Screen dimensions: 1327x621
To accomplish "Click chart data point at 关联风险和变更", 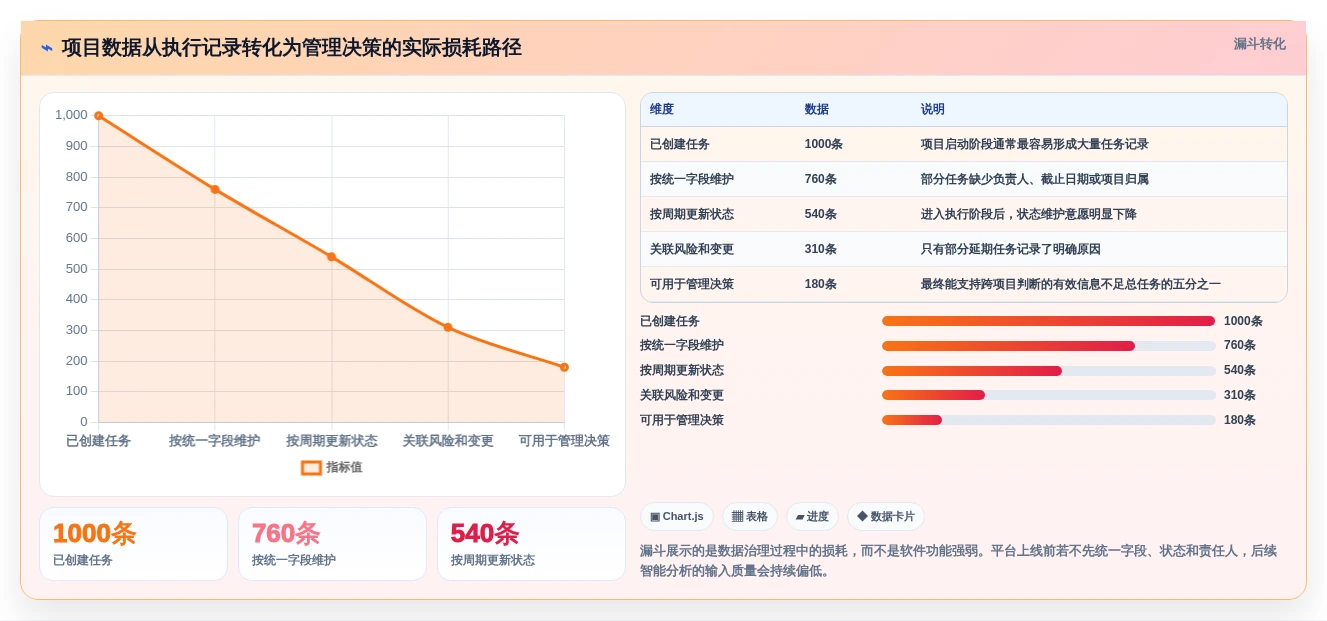I will point(448,327).
